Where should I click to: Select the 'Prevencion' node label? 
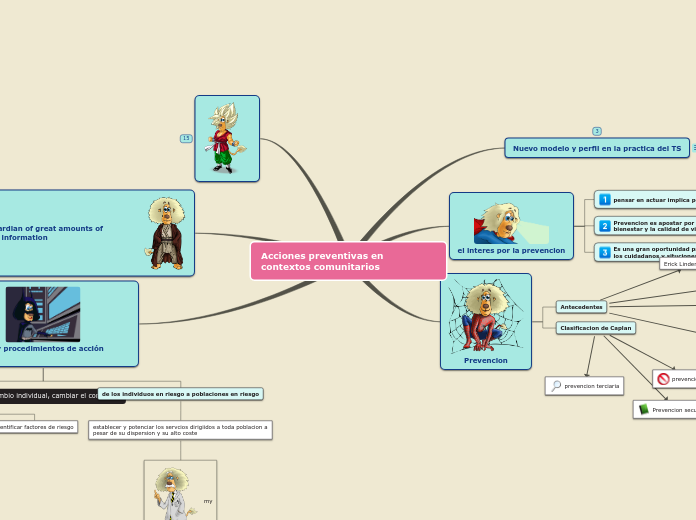coord(486,361)
